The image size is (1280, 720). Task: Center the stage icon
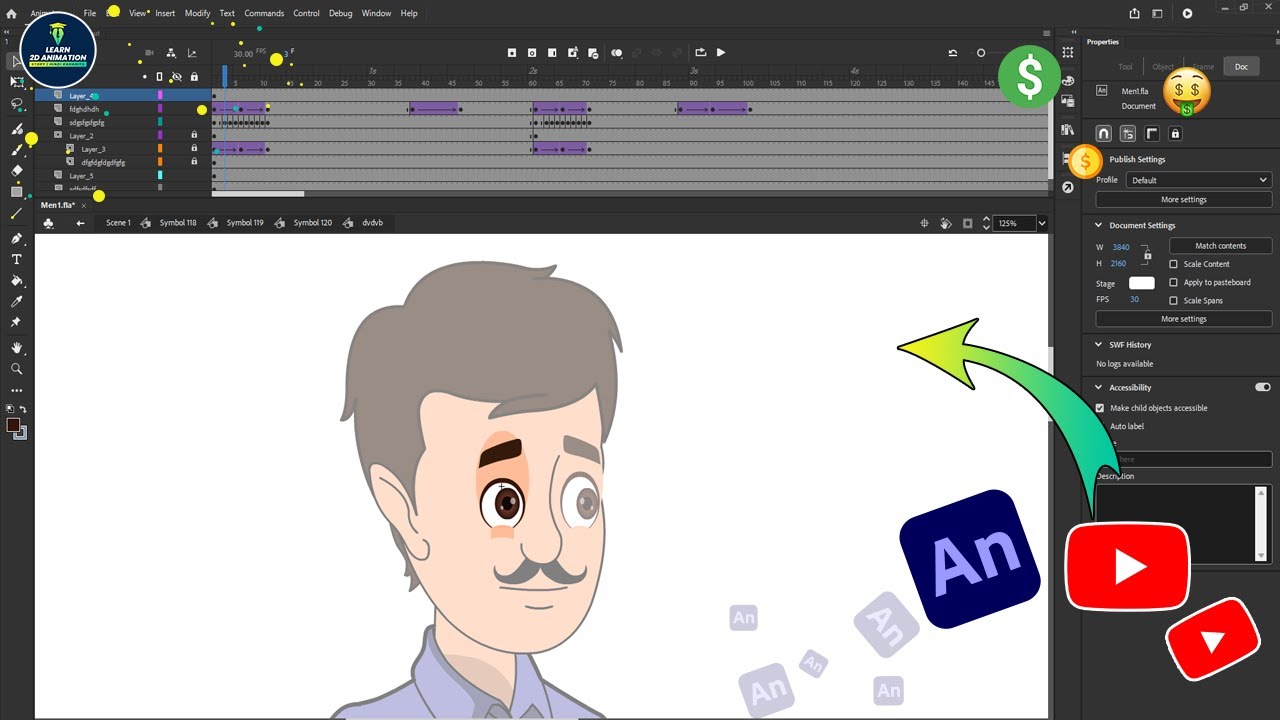click(925, 223)
